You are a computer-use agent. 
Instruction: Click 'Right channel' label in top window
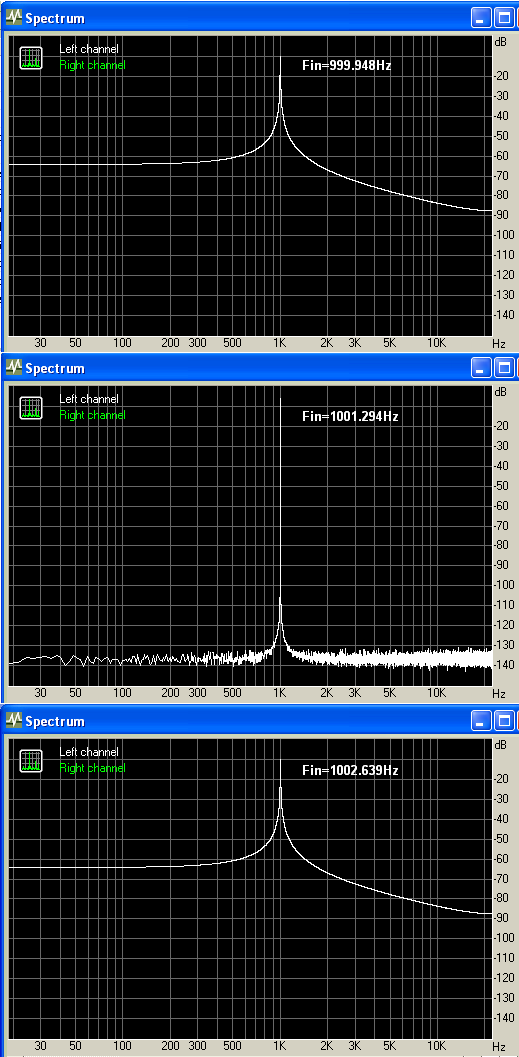coord(92,65)
